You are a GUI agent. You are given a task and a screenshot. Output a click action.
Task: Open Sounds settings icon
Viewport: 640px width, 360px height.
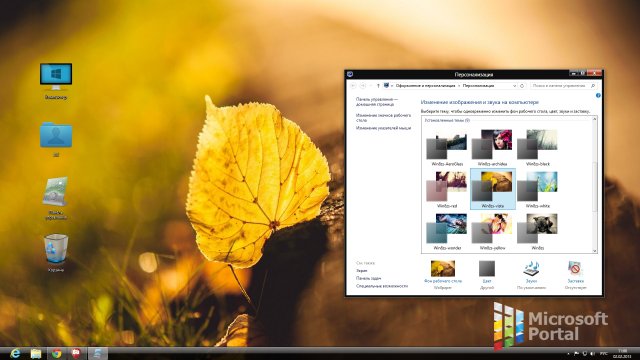[531, 269]
